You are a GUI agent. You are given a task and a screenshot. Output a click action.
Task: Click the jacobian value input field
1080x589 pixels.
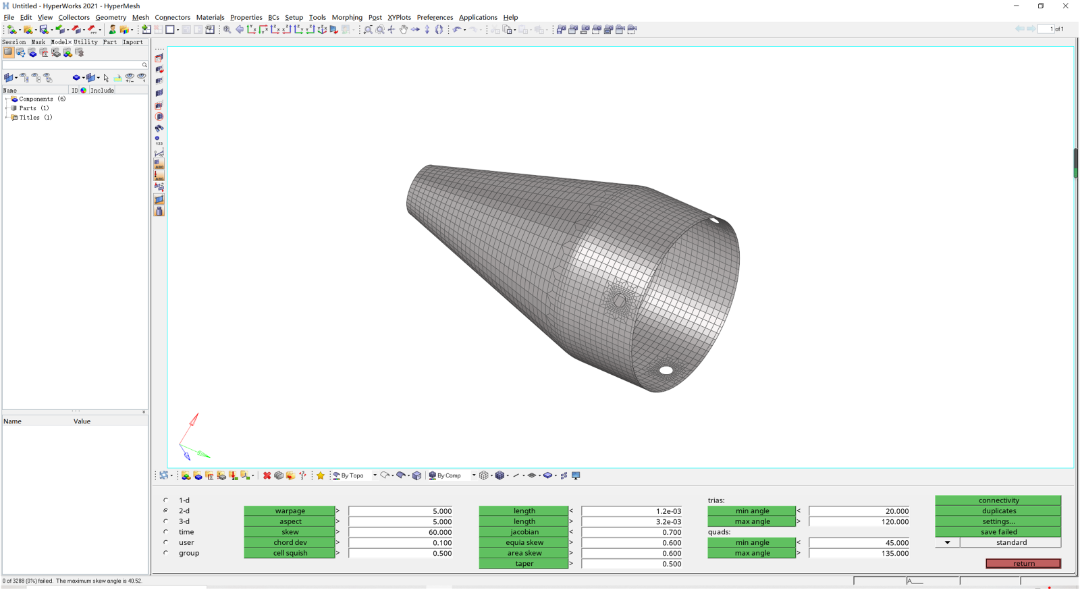[x=632, y=532]
